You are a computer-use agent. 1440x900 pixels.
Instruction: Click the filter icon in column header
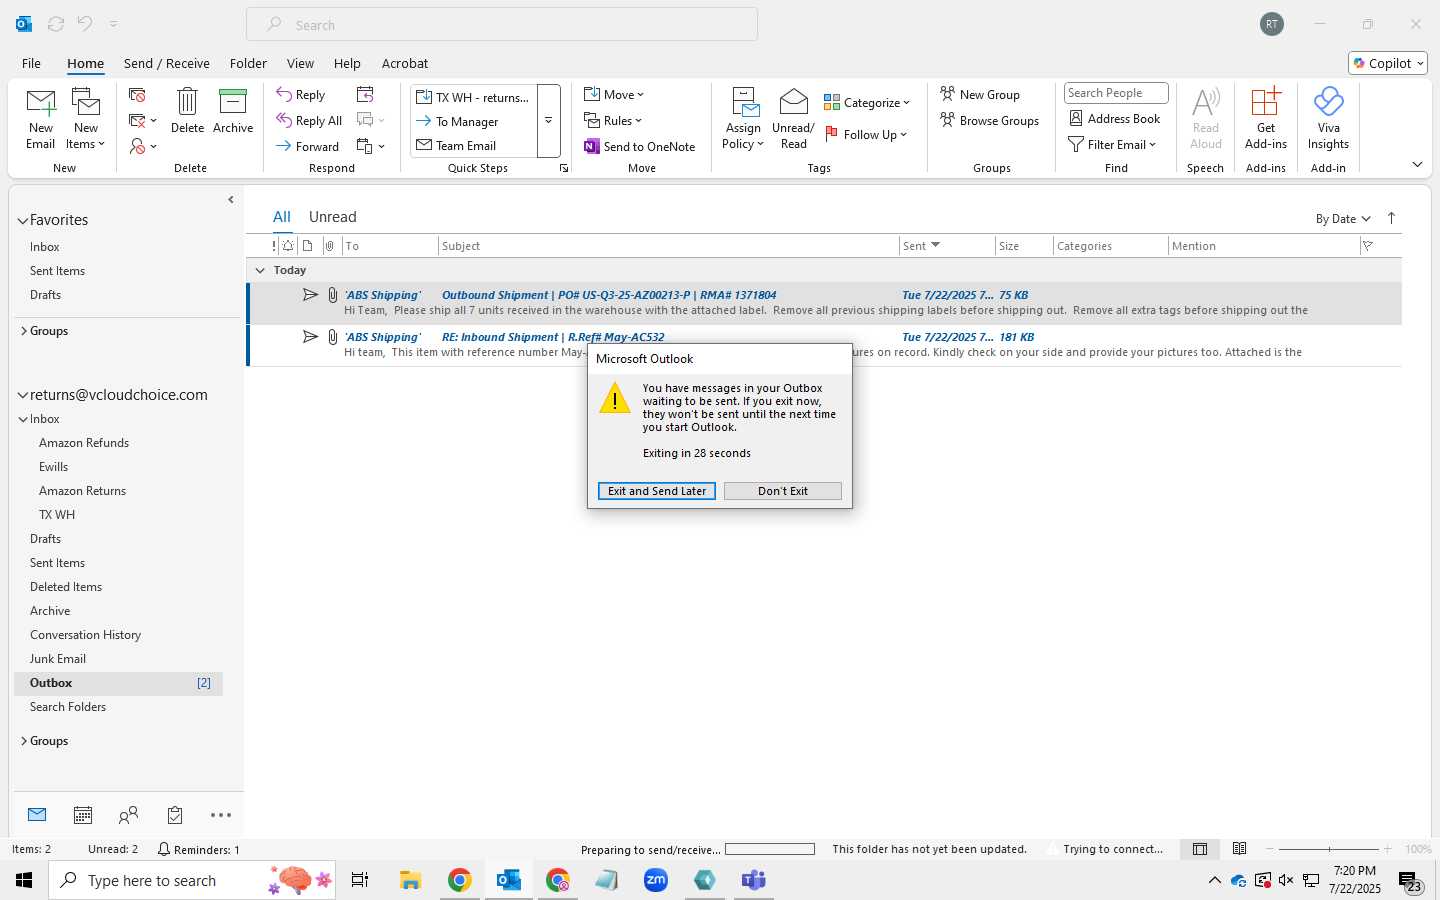pyautogui.click(x=1367, y=246)
